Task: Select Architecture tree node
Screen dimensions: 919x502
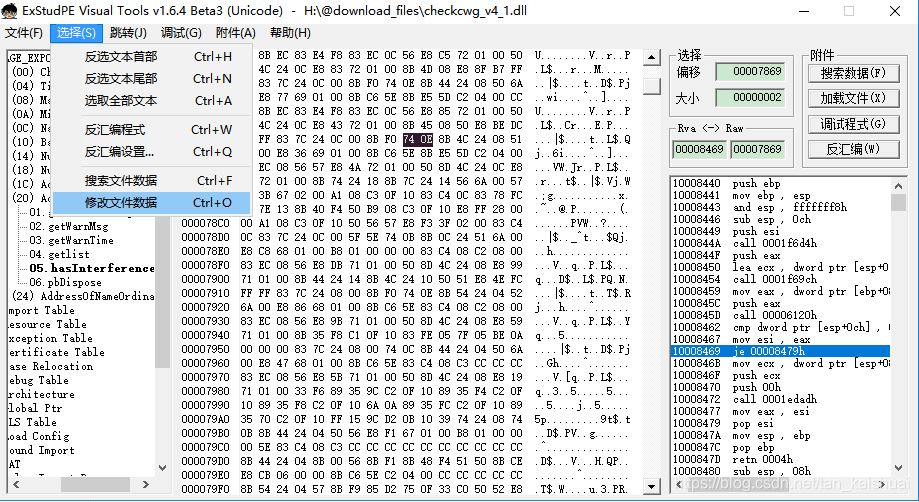Action: pos(41,395)
